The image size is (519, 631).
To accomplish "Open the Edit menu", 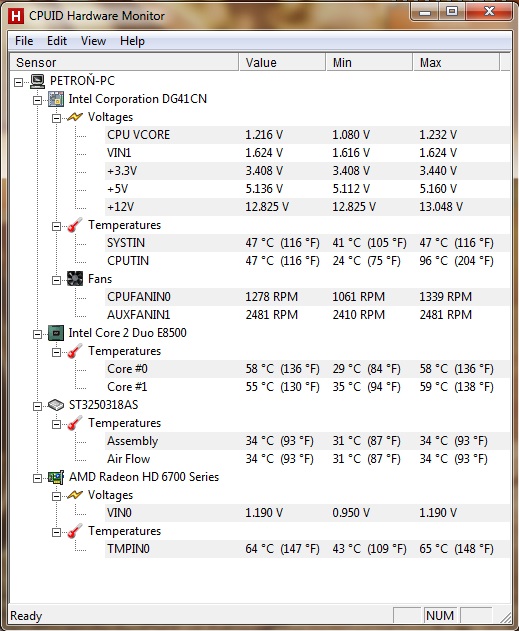I will pyautogui.click(x=57, y=41).
